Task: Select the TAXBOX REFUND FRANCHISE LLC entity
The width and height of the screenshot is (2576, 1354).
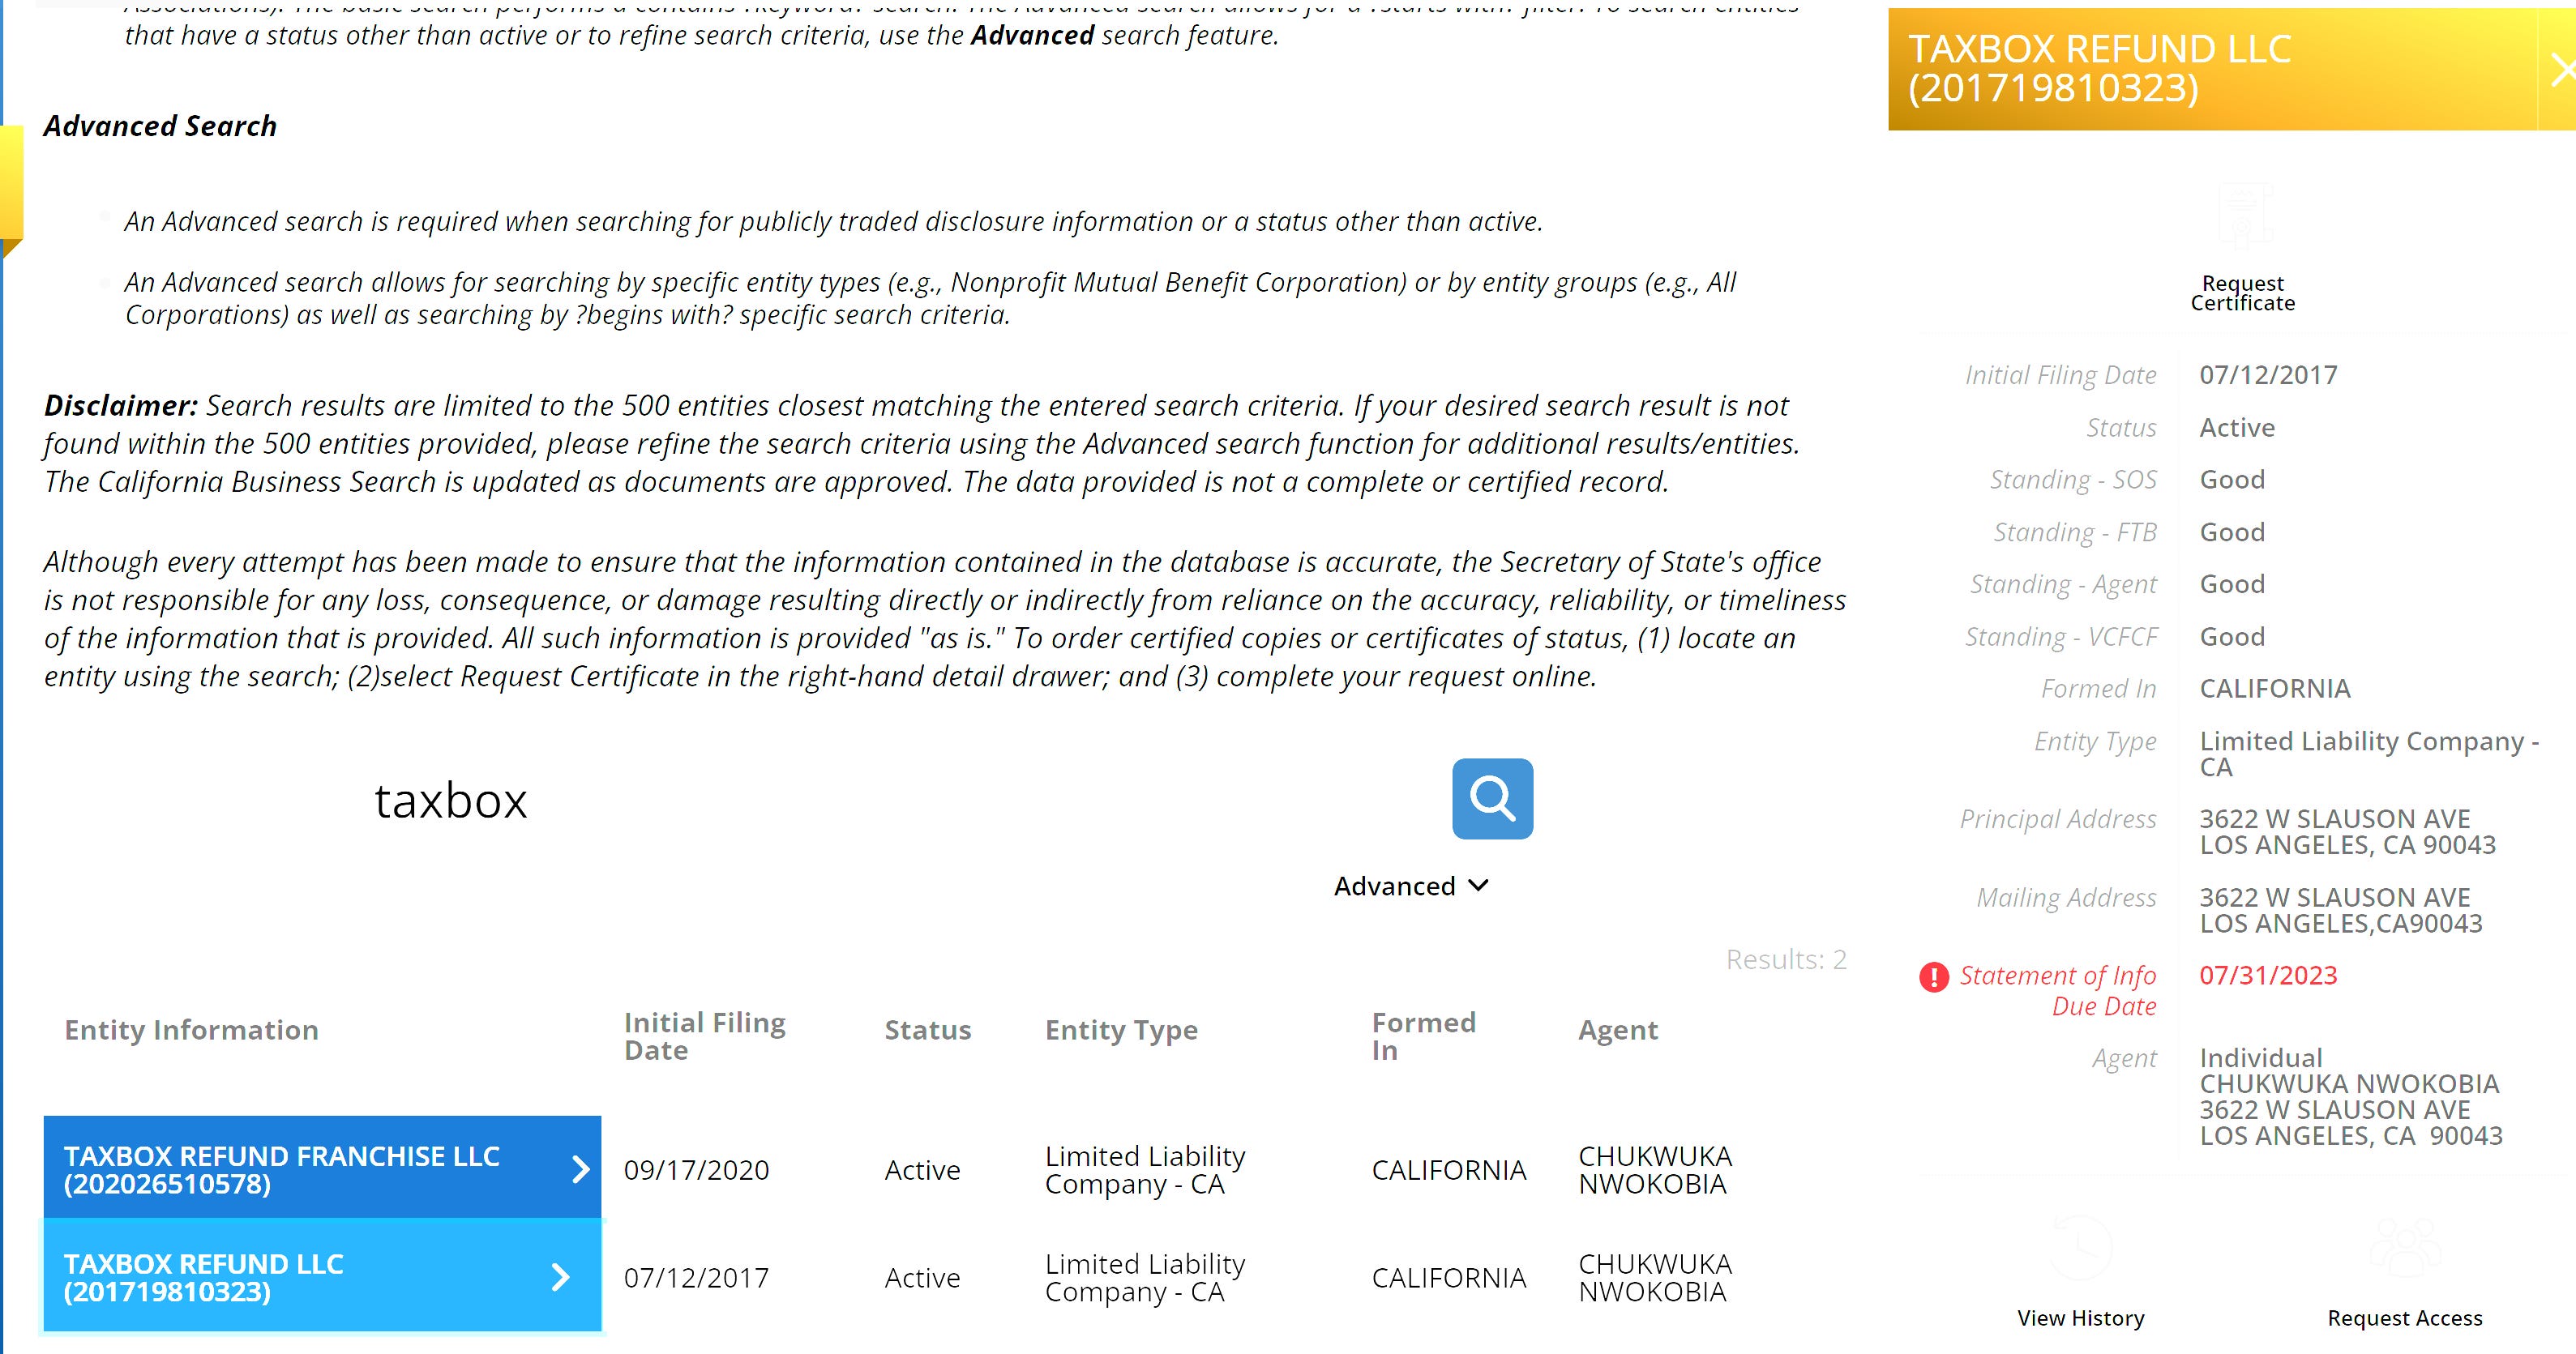Action: 282,1169
